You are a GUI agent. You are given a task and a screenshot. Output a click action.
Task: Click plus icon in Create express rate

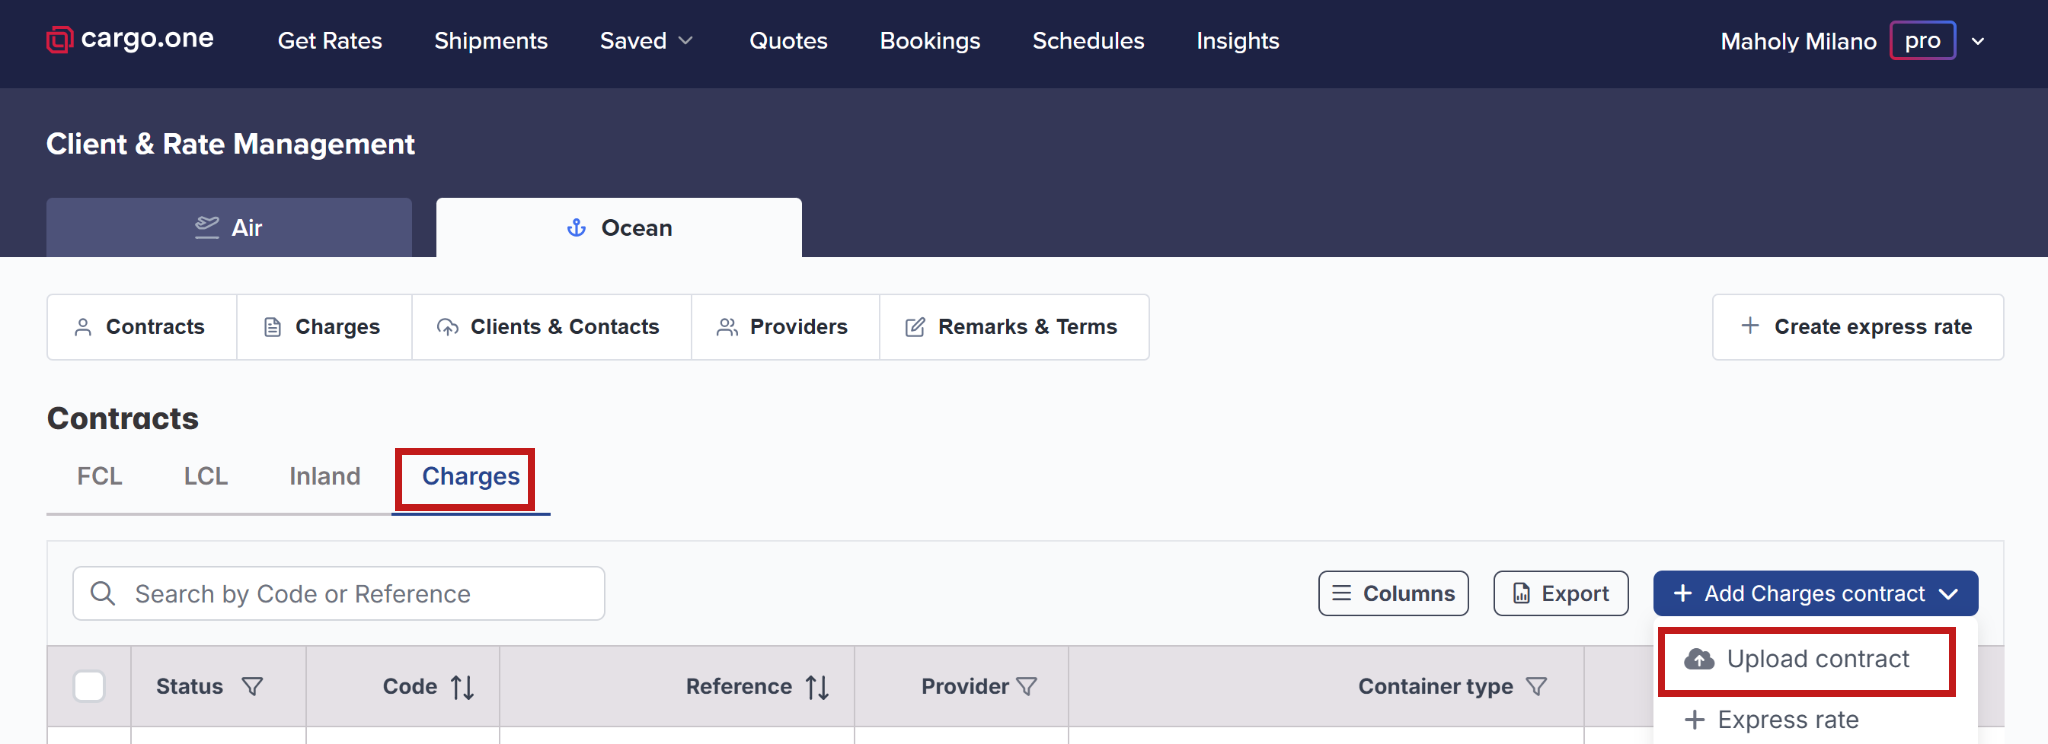tap(1750, 326)
